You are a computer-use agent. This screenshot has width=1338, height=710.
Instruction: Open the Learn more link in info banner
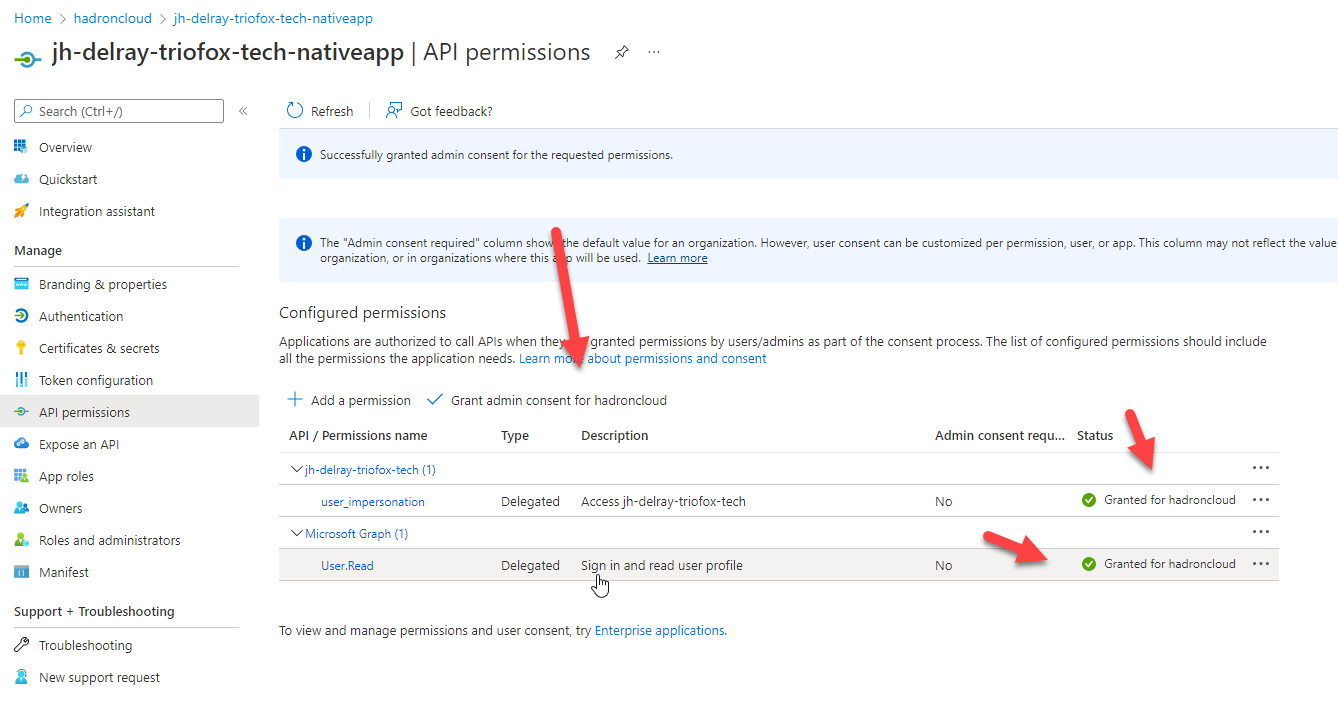tap(677, 258)
